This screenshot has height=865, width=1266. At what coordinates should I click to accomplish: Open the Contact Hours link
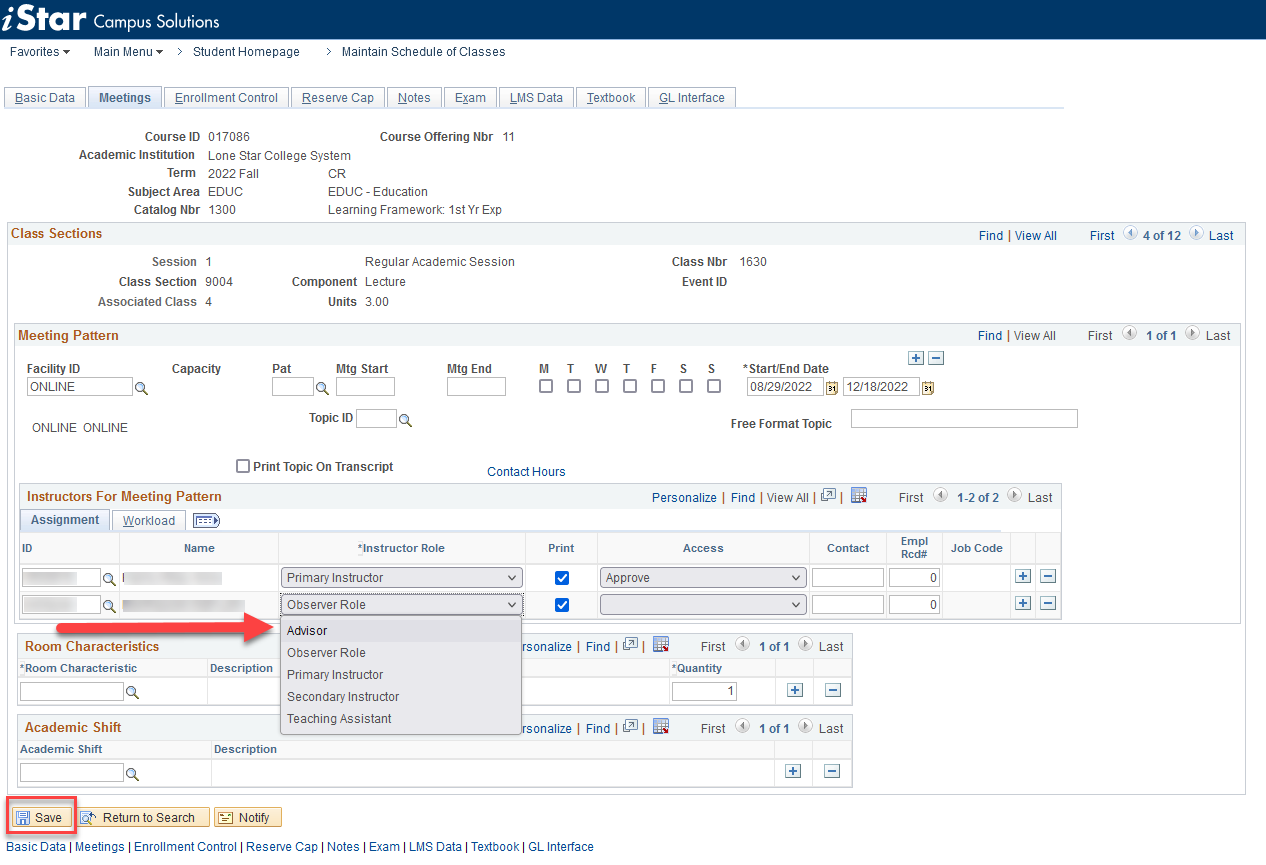pos(526,472)
